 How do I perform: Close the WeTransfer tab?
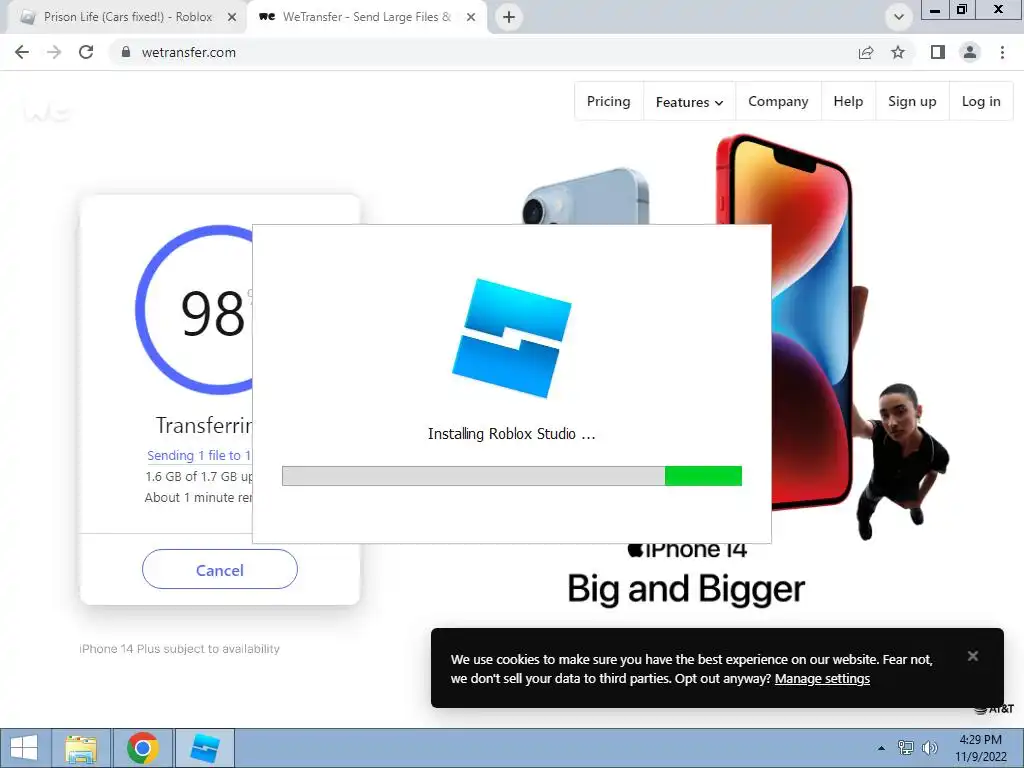(471, 17)
